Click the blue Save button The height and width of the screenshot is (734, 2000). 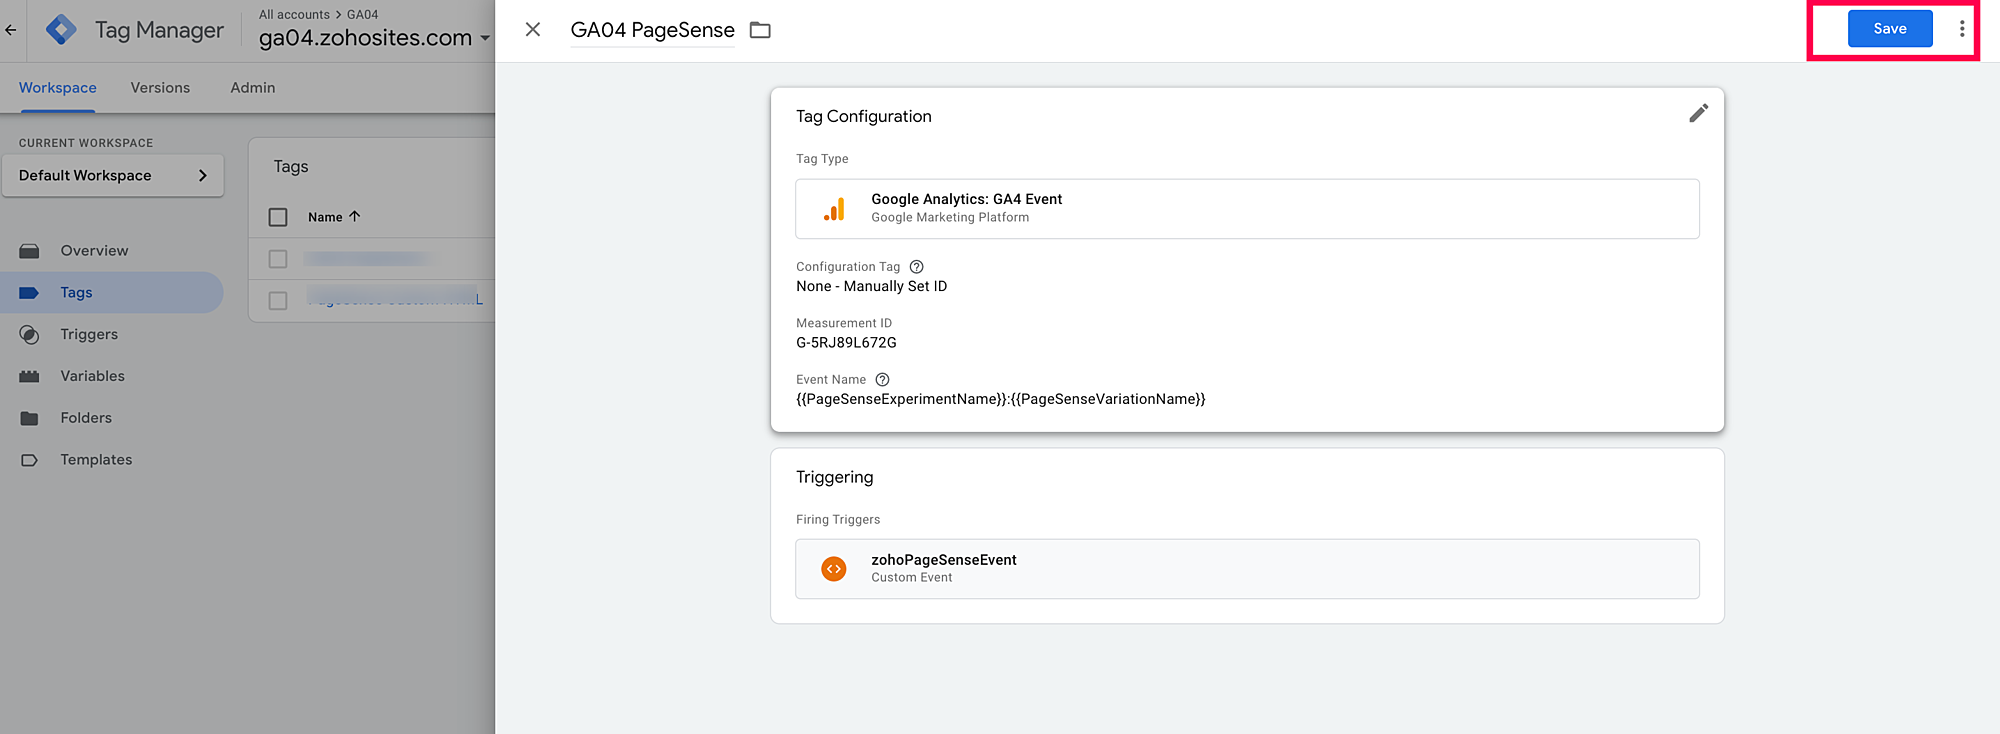pyautogui.click(x=1889, y=29)
